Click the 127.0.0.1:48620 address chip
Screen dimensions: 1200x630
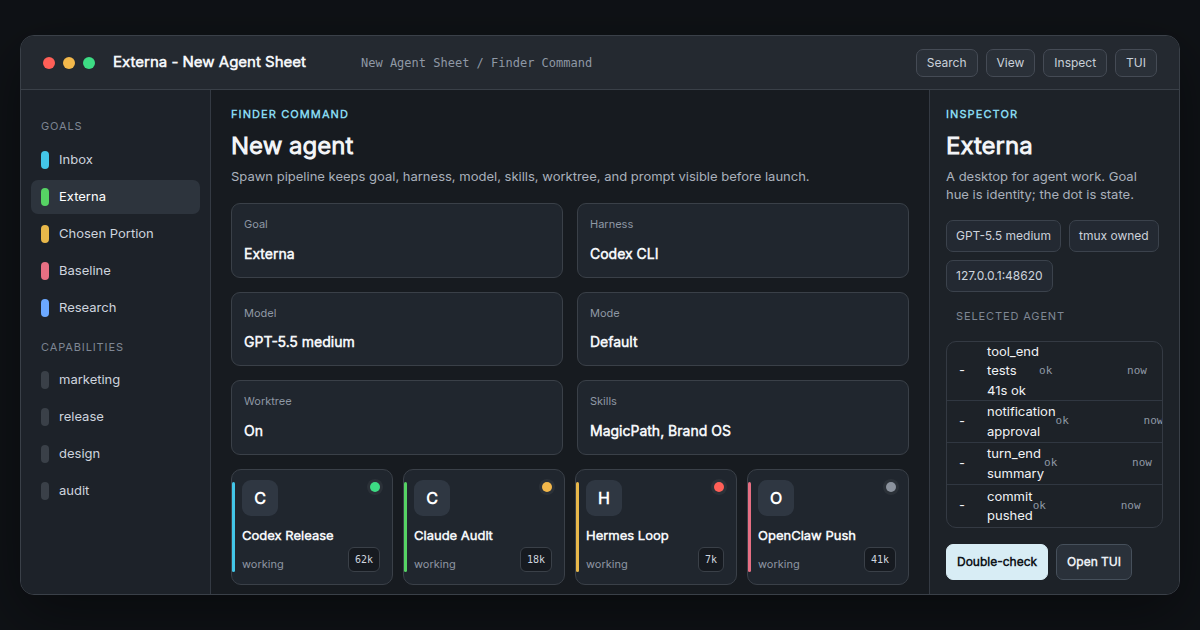point(999,276)
